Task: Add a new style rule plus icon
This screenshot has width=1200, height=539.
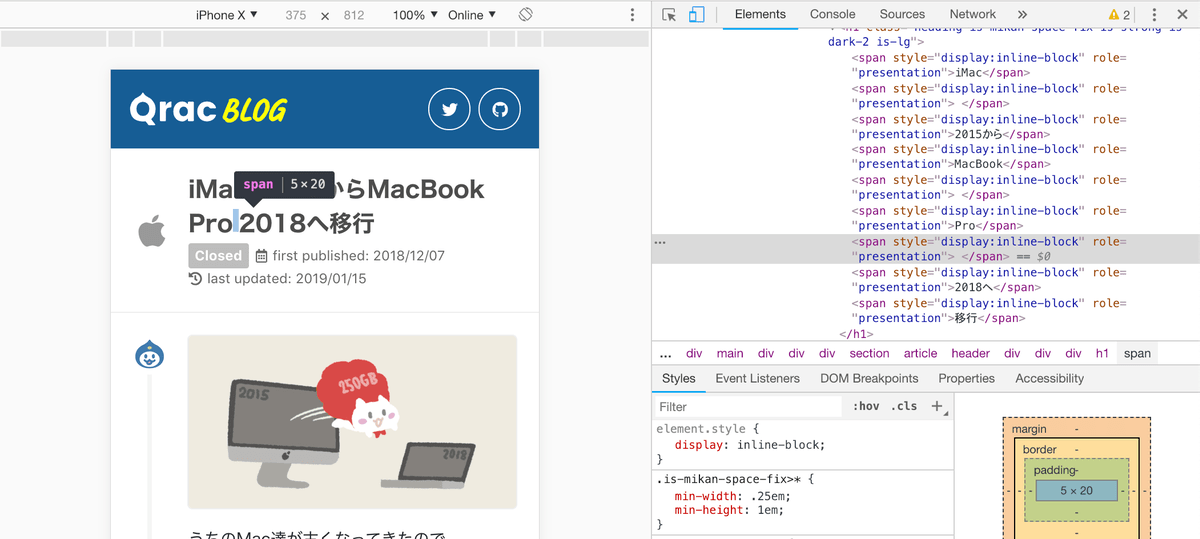Action: [x=936, y=406]
